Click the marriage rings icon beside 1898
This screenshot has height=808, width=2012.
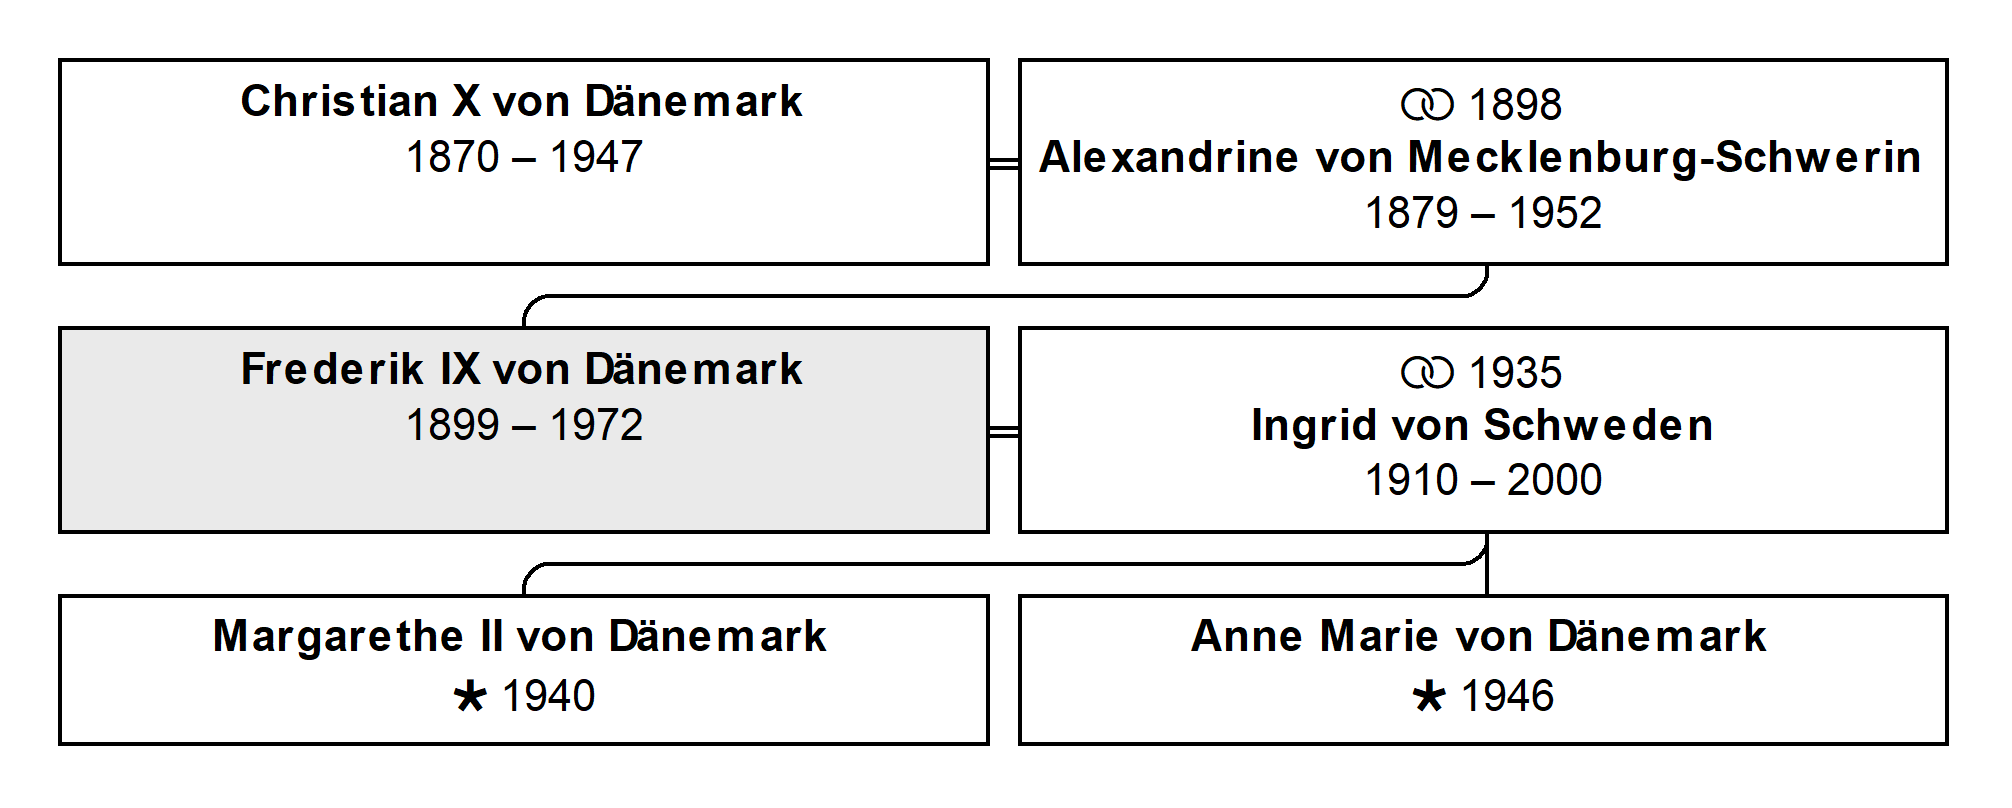pyautogui.click(x=1427, y=105)
